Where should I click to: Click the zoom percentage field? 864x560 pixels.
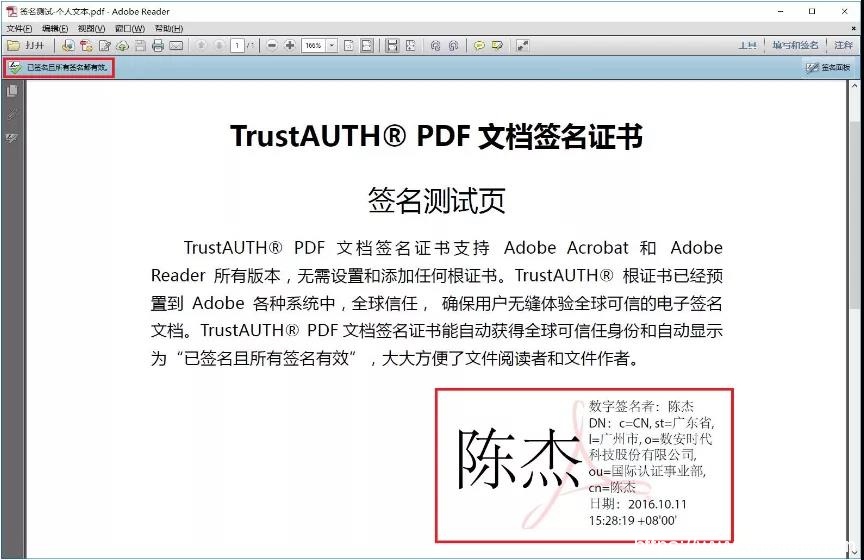(314, 46)
